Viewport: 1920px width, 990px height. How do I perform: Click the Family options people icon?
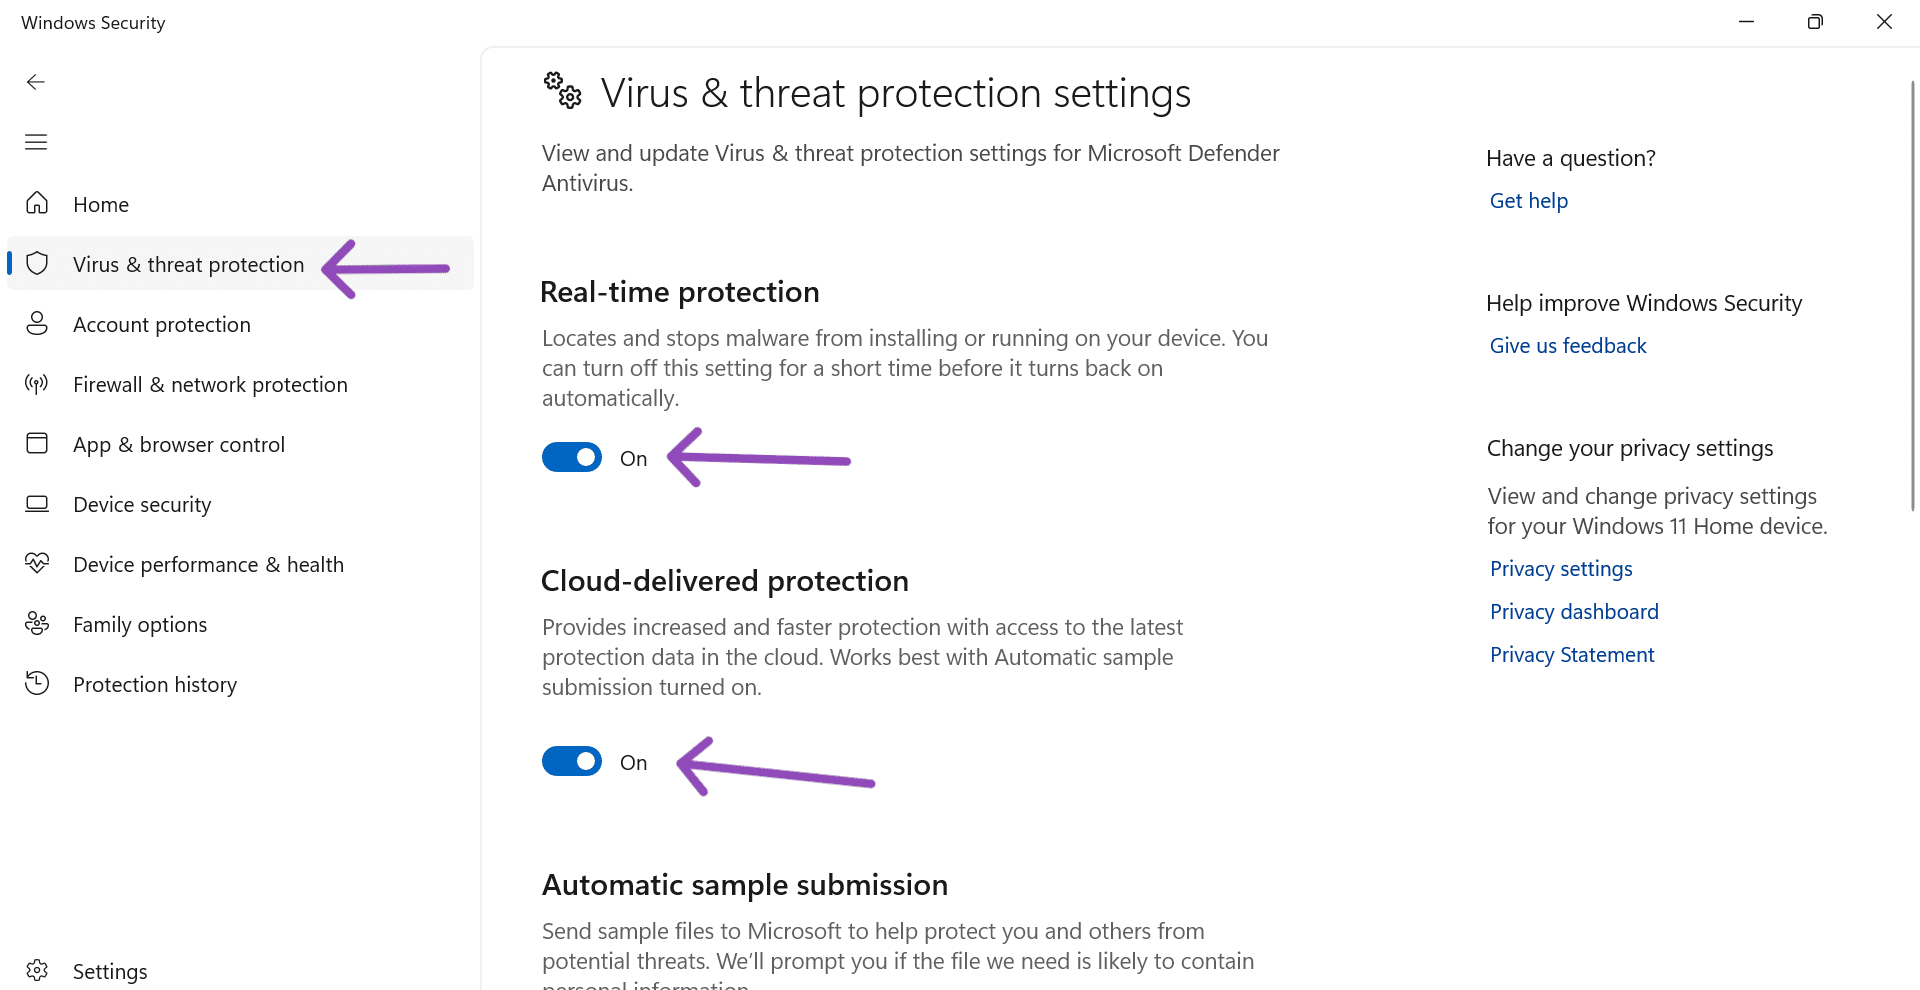pos(37,624)
